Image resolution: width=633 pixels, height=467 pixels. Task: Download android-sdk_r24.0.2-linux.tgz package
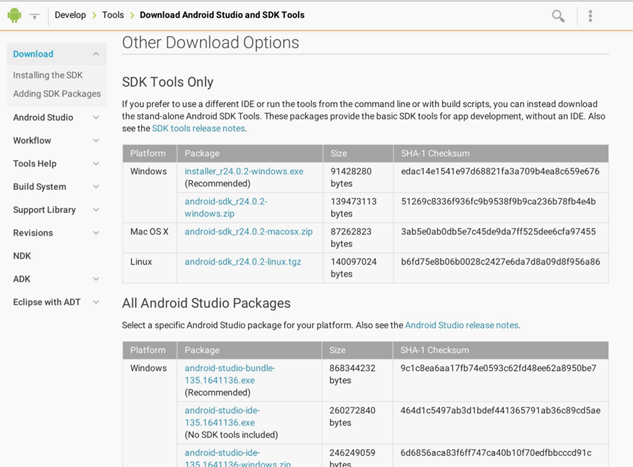[242, 262]
